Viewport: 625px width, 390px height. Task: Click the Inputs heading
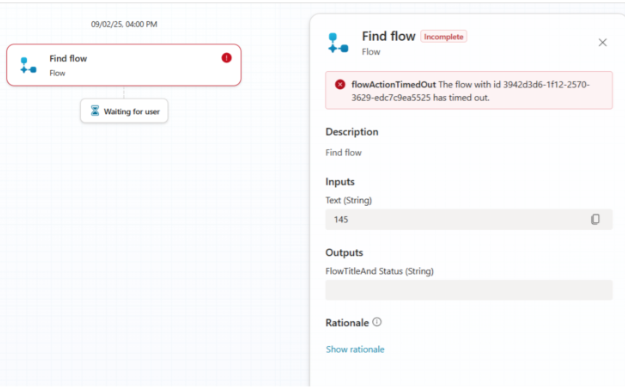[x=340, y=182]
